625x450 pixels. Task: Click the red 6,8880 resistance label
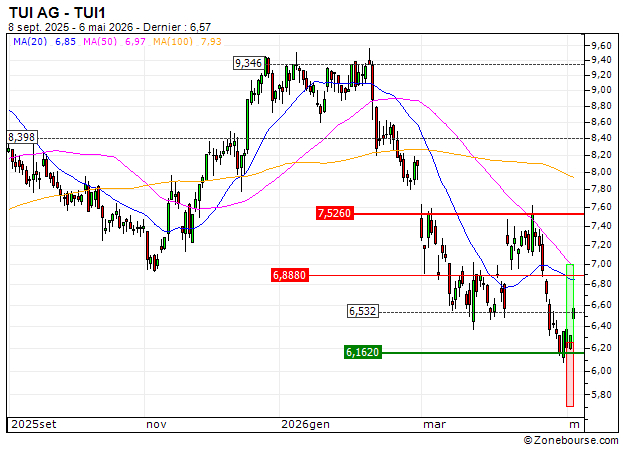(x=290, y=275)
